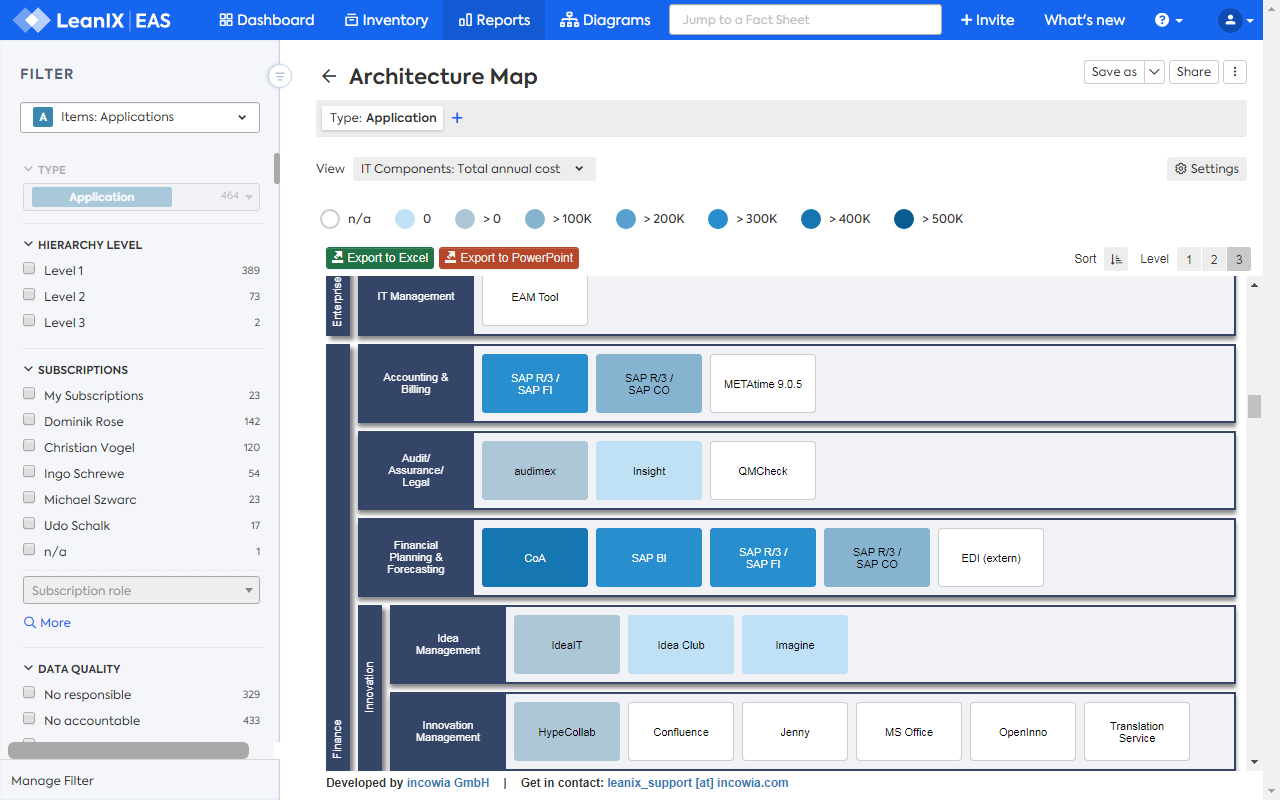Image resolution: width=1280 pixels, height=800 pixels.
Task: Click the Items: Applications blue A icon
Action: coord(42,117)
